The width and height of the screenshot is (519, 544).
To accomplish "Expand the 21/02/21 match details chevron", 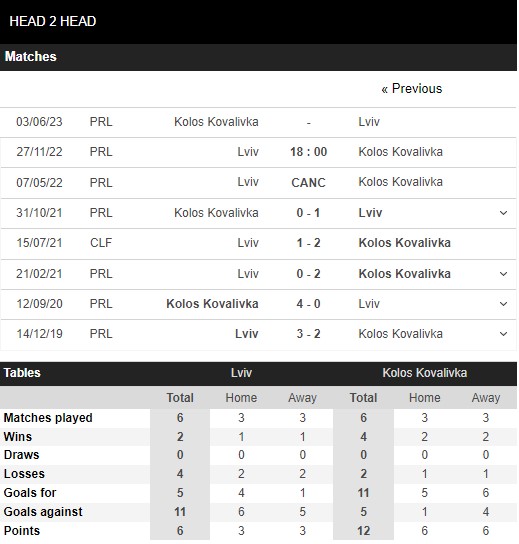I will click(x=503, y=274).
